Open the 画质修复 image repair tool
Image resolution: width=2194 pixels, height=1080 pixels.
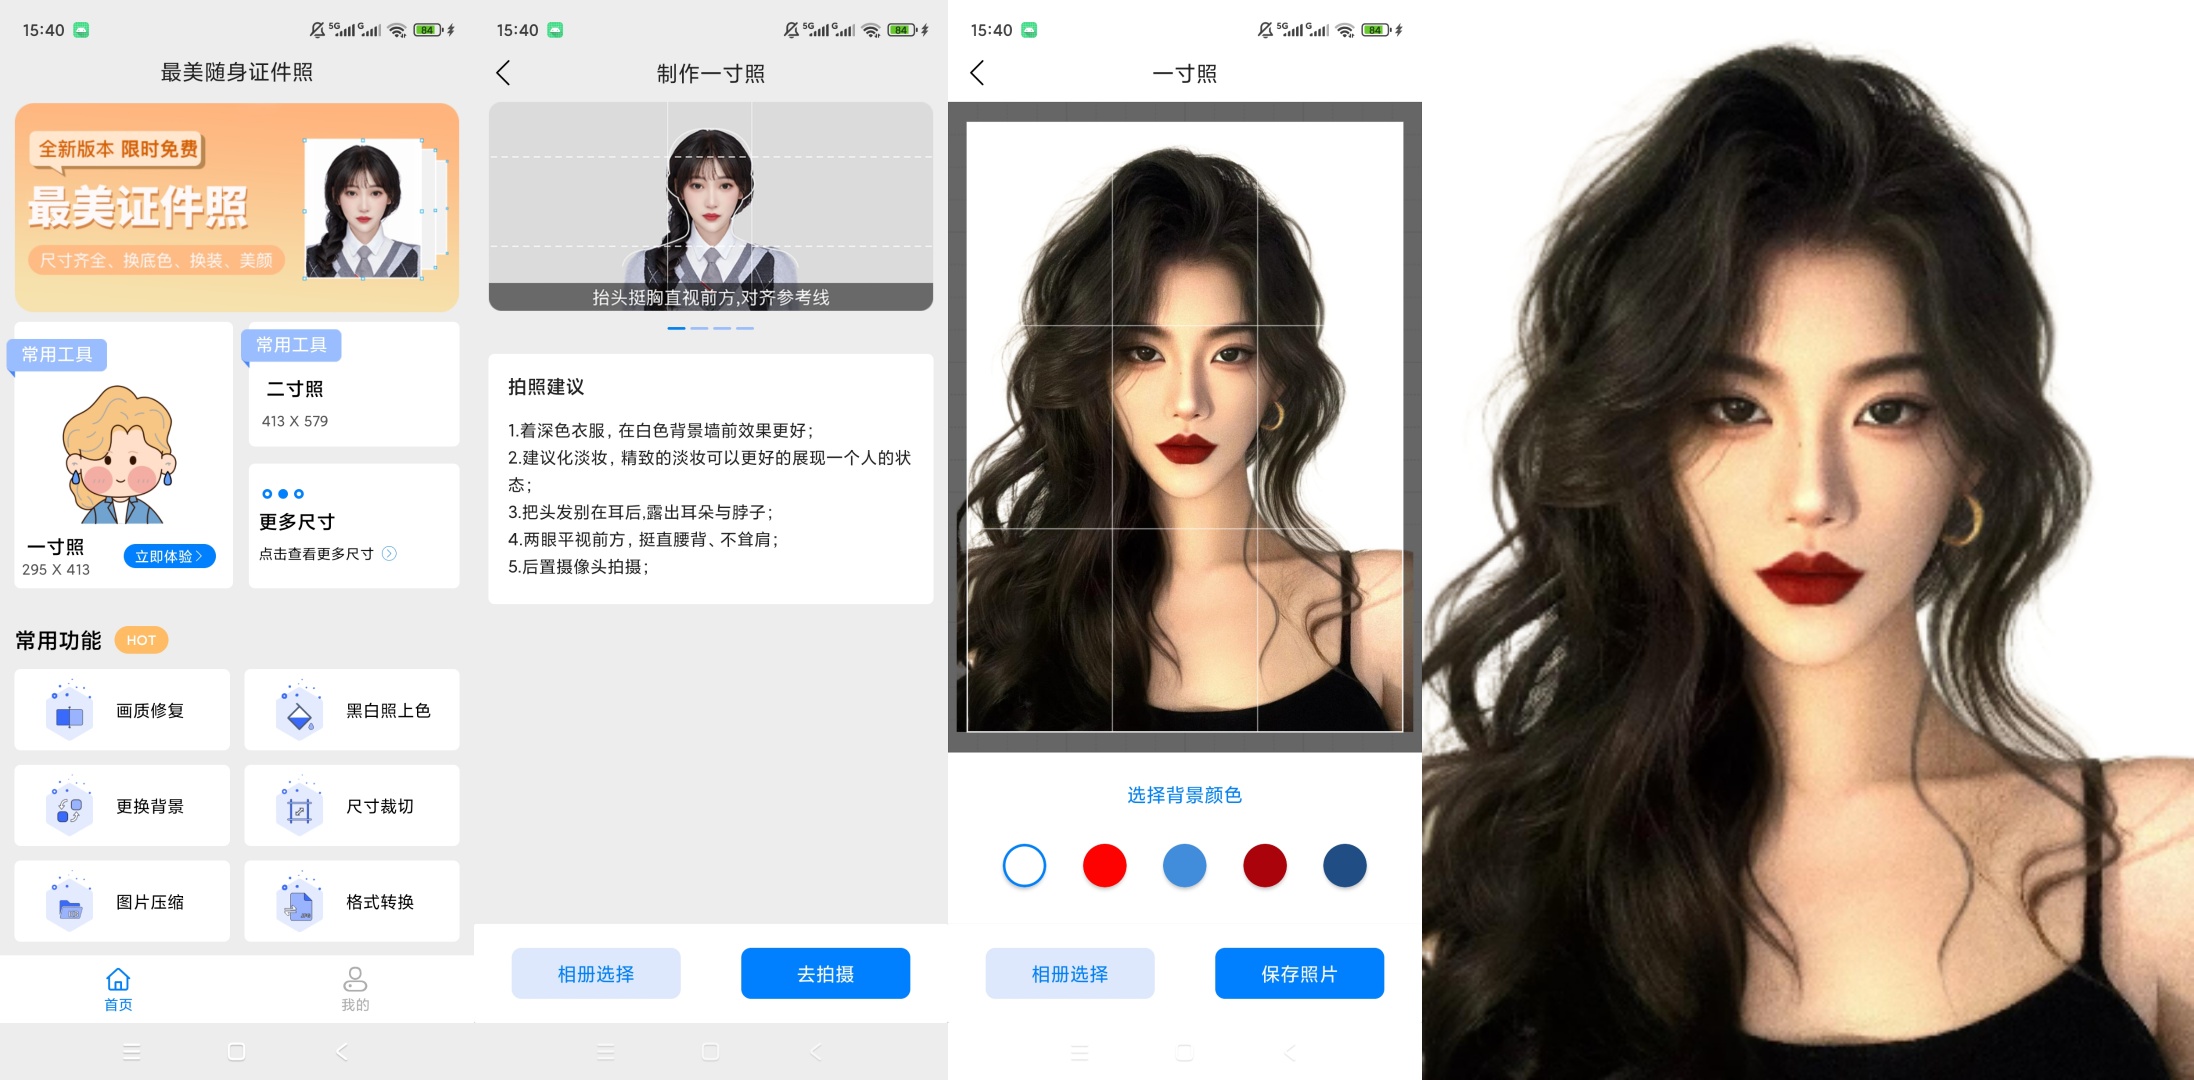pos(122,710)
